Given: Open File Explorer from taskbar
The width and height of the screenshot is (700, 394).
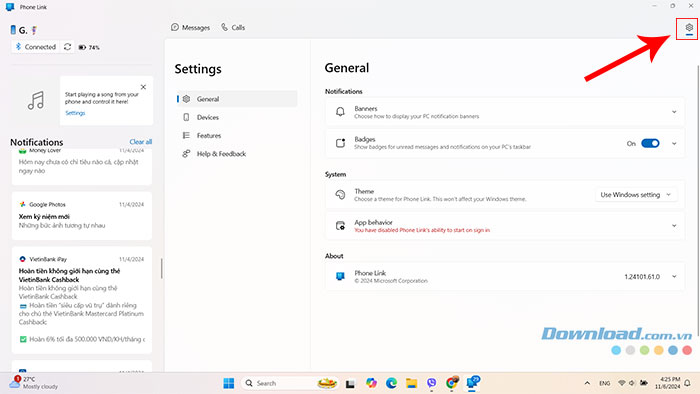Looking at the screenshot, I should click(x=411, y=383).
